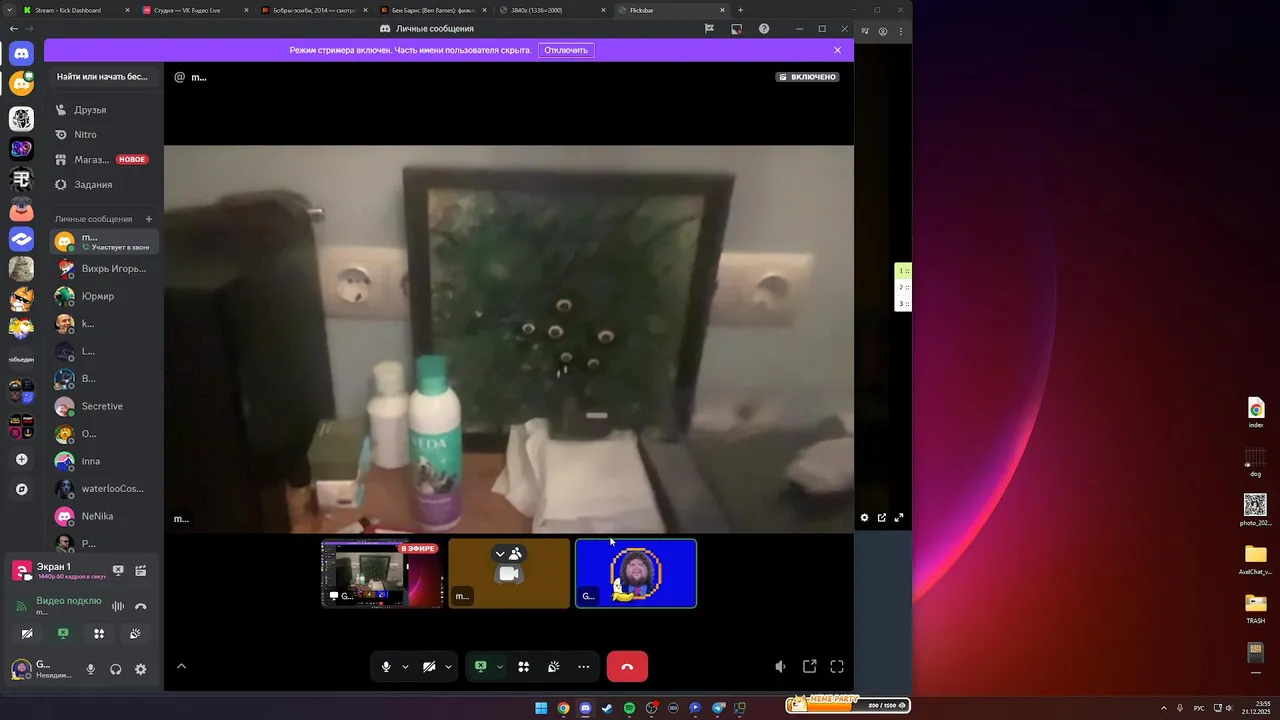The width and height of the screenshot is (1280, 720).
Task: Mute microphone in the call control bar
Action: click(x=386, y=666)
